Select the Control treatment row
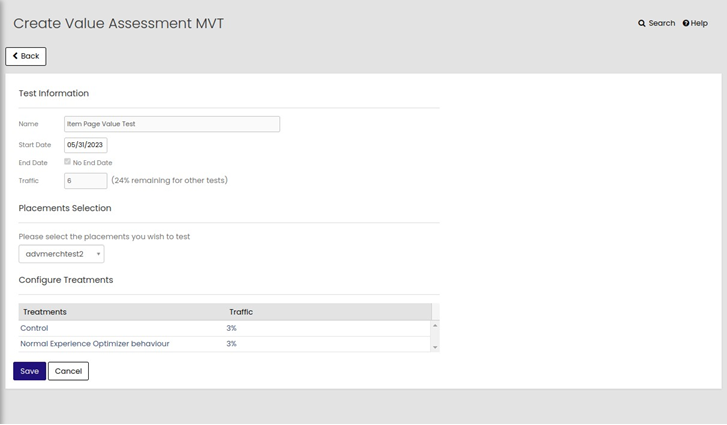Viewport: 727px width, 425px height. coord(35,328)
